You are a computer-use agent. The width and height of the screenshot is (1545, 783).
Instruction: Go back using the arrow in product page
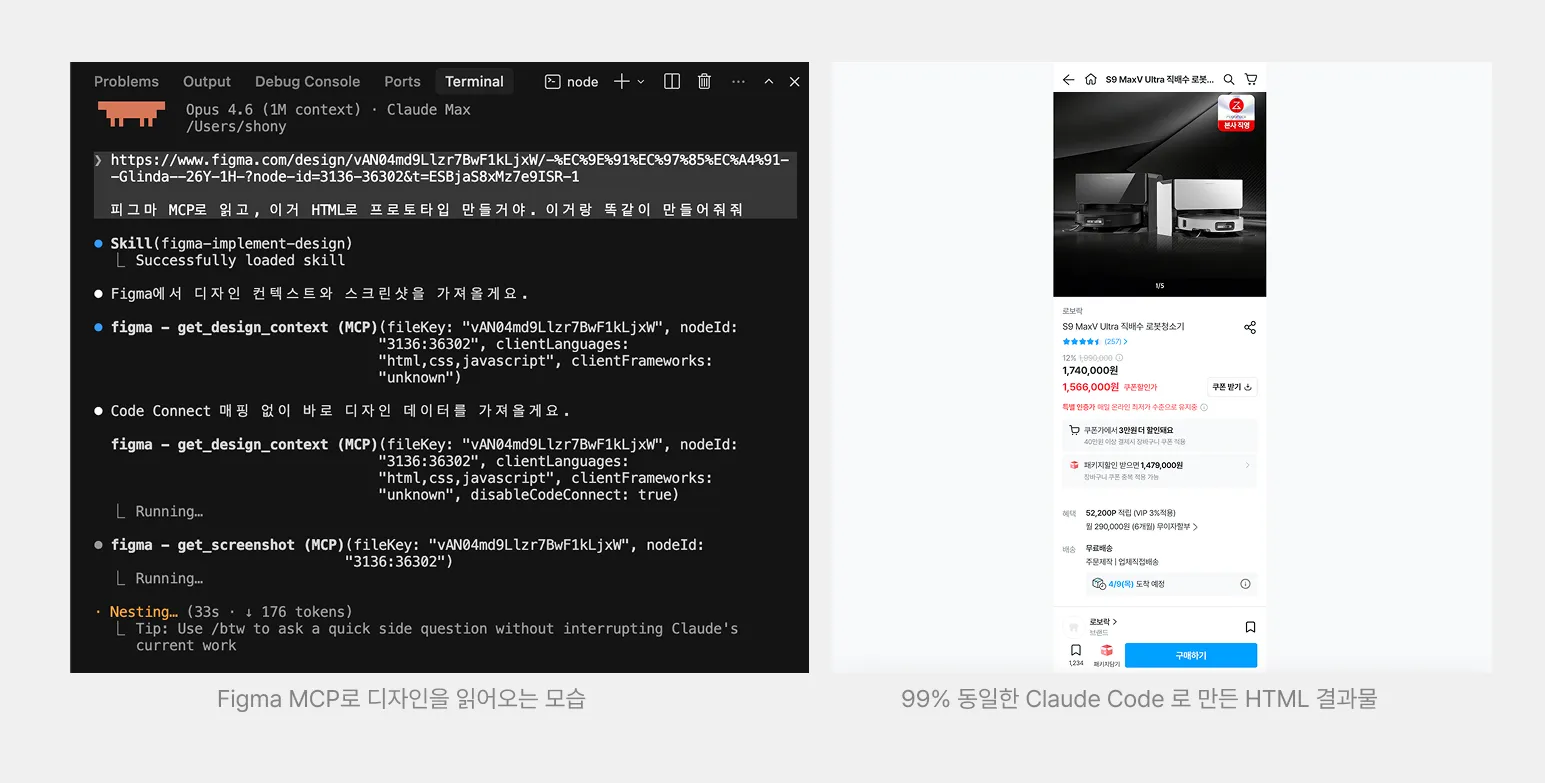coord(1068,79)
